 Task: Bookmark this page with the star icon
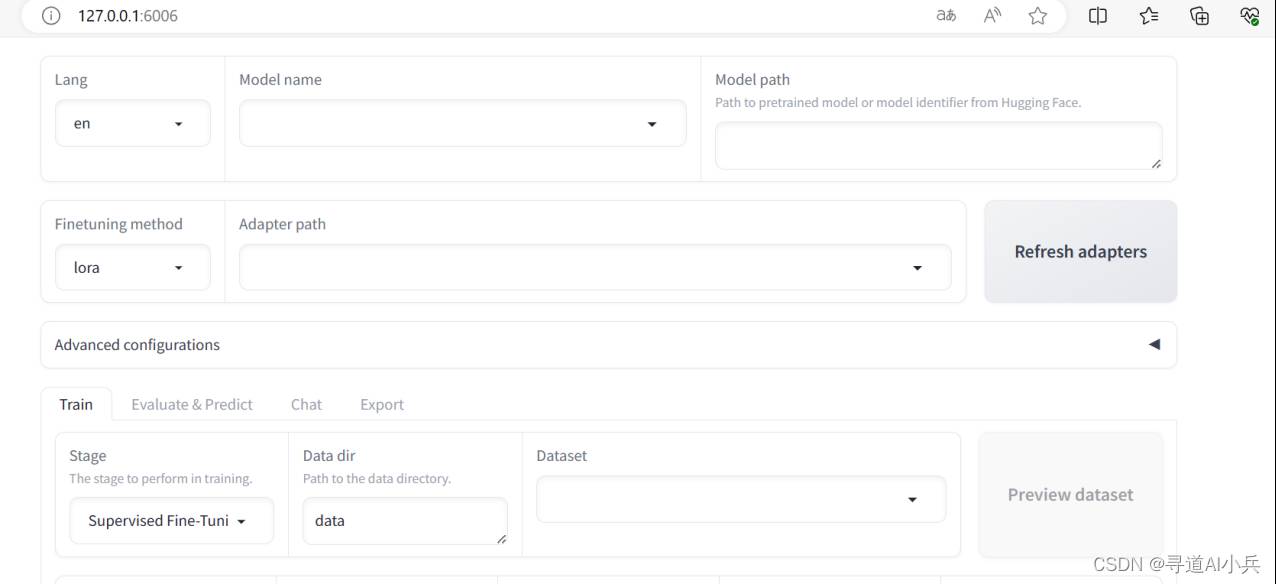coord(1038,15)
